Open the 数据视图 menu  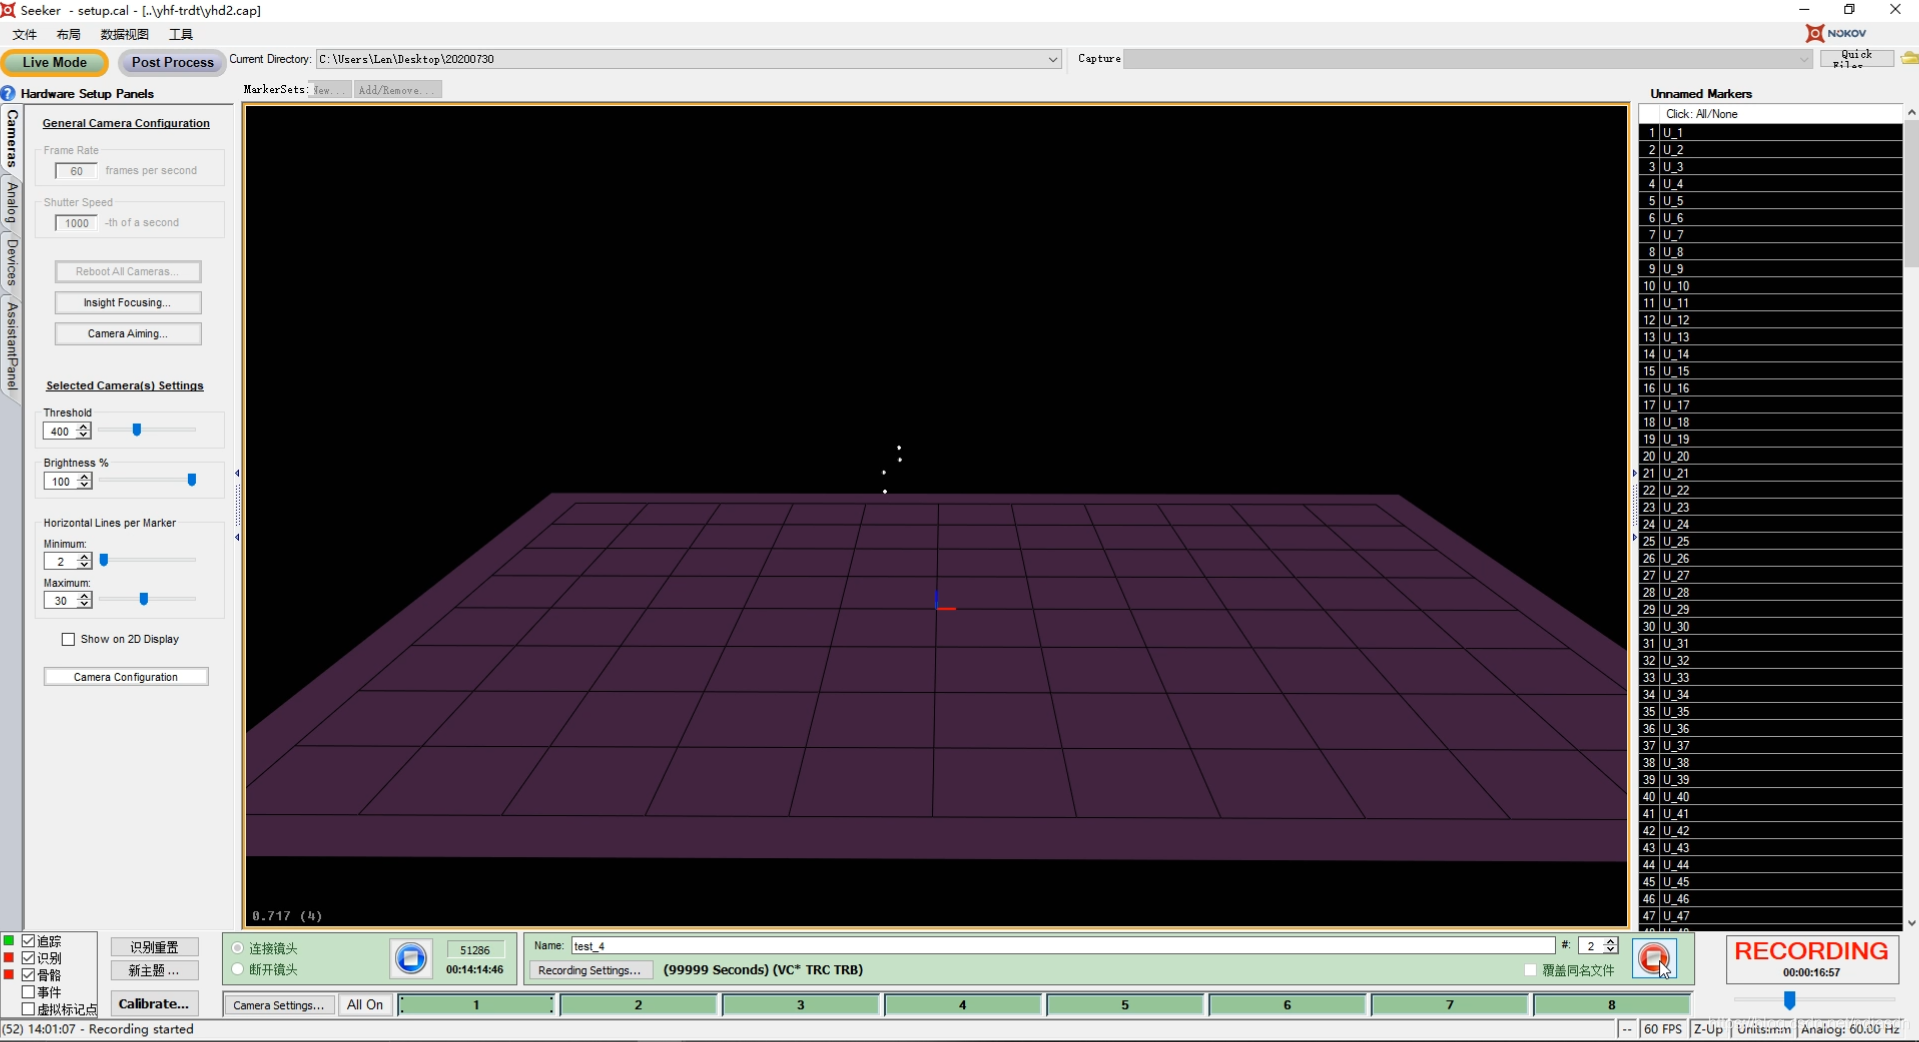click(x=124, y=34)
